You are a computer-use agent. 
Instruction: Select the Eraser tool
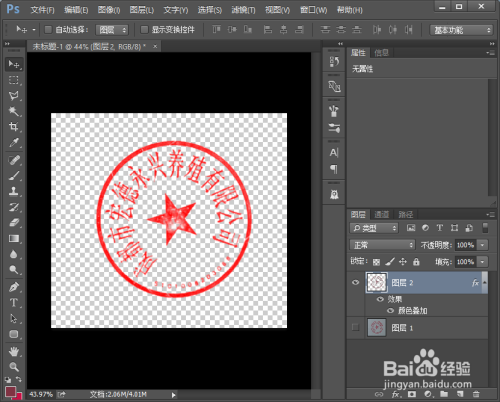tap(14, 222)
